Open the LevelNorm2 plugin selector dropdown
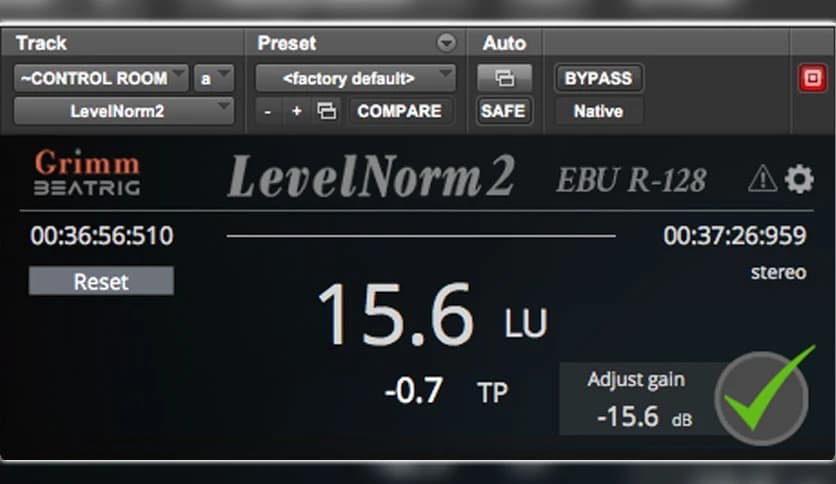Image resolution: width=836 pixels, height=484 pixels. click(124, 111)
